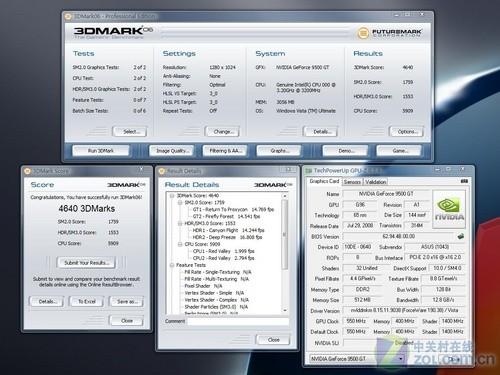Click Close button in Result Details window
This screenshot has height=375, width=500.
273,340
